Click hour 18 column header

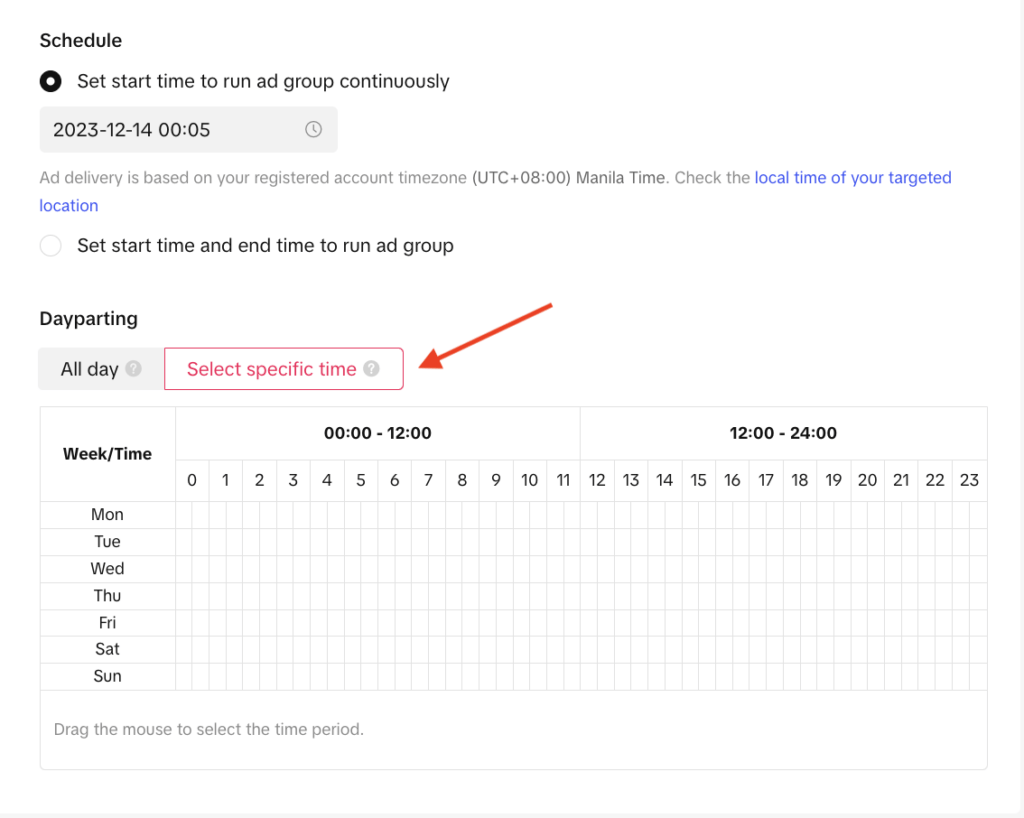point(800,480)
